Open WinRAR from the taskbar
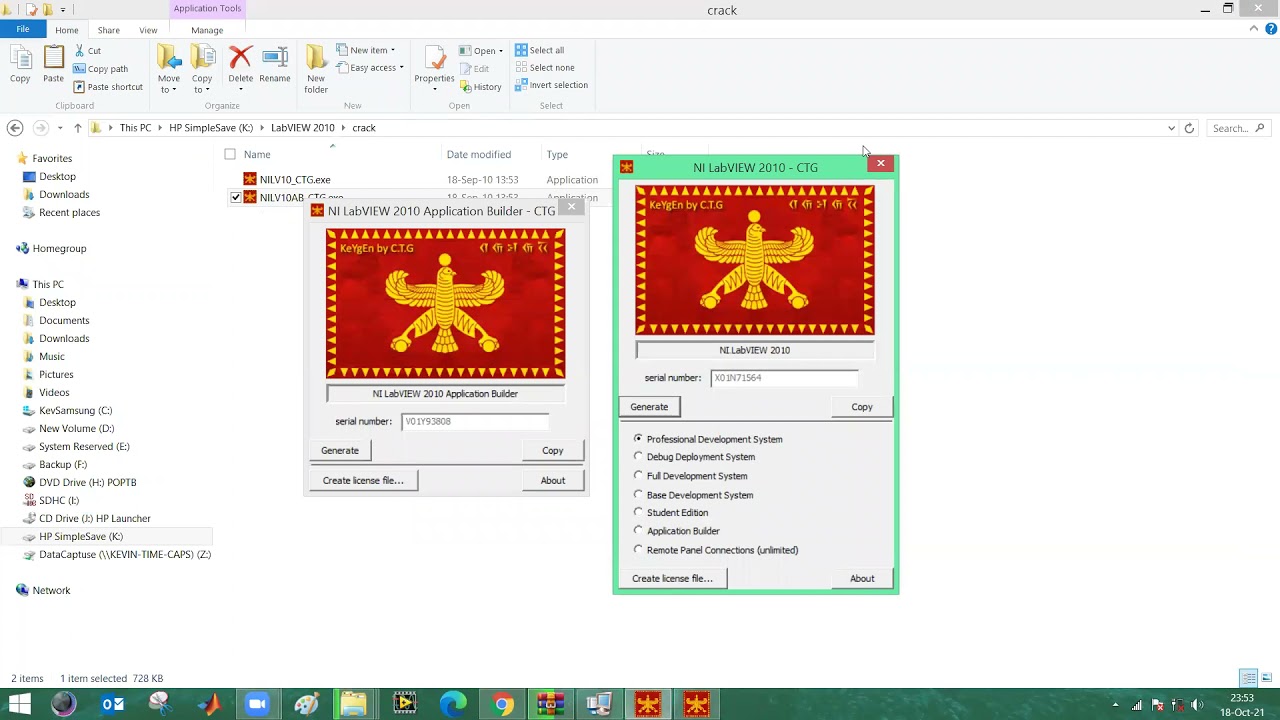This screenshot has width=1280, height=720. pos(550,704)
